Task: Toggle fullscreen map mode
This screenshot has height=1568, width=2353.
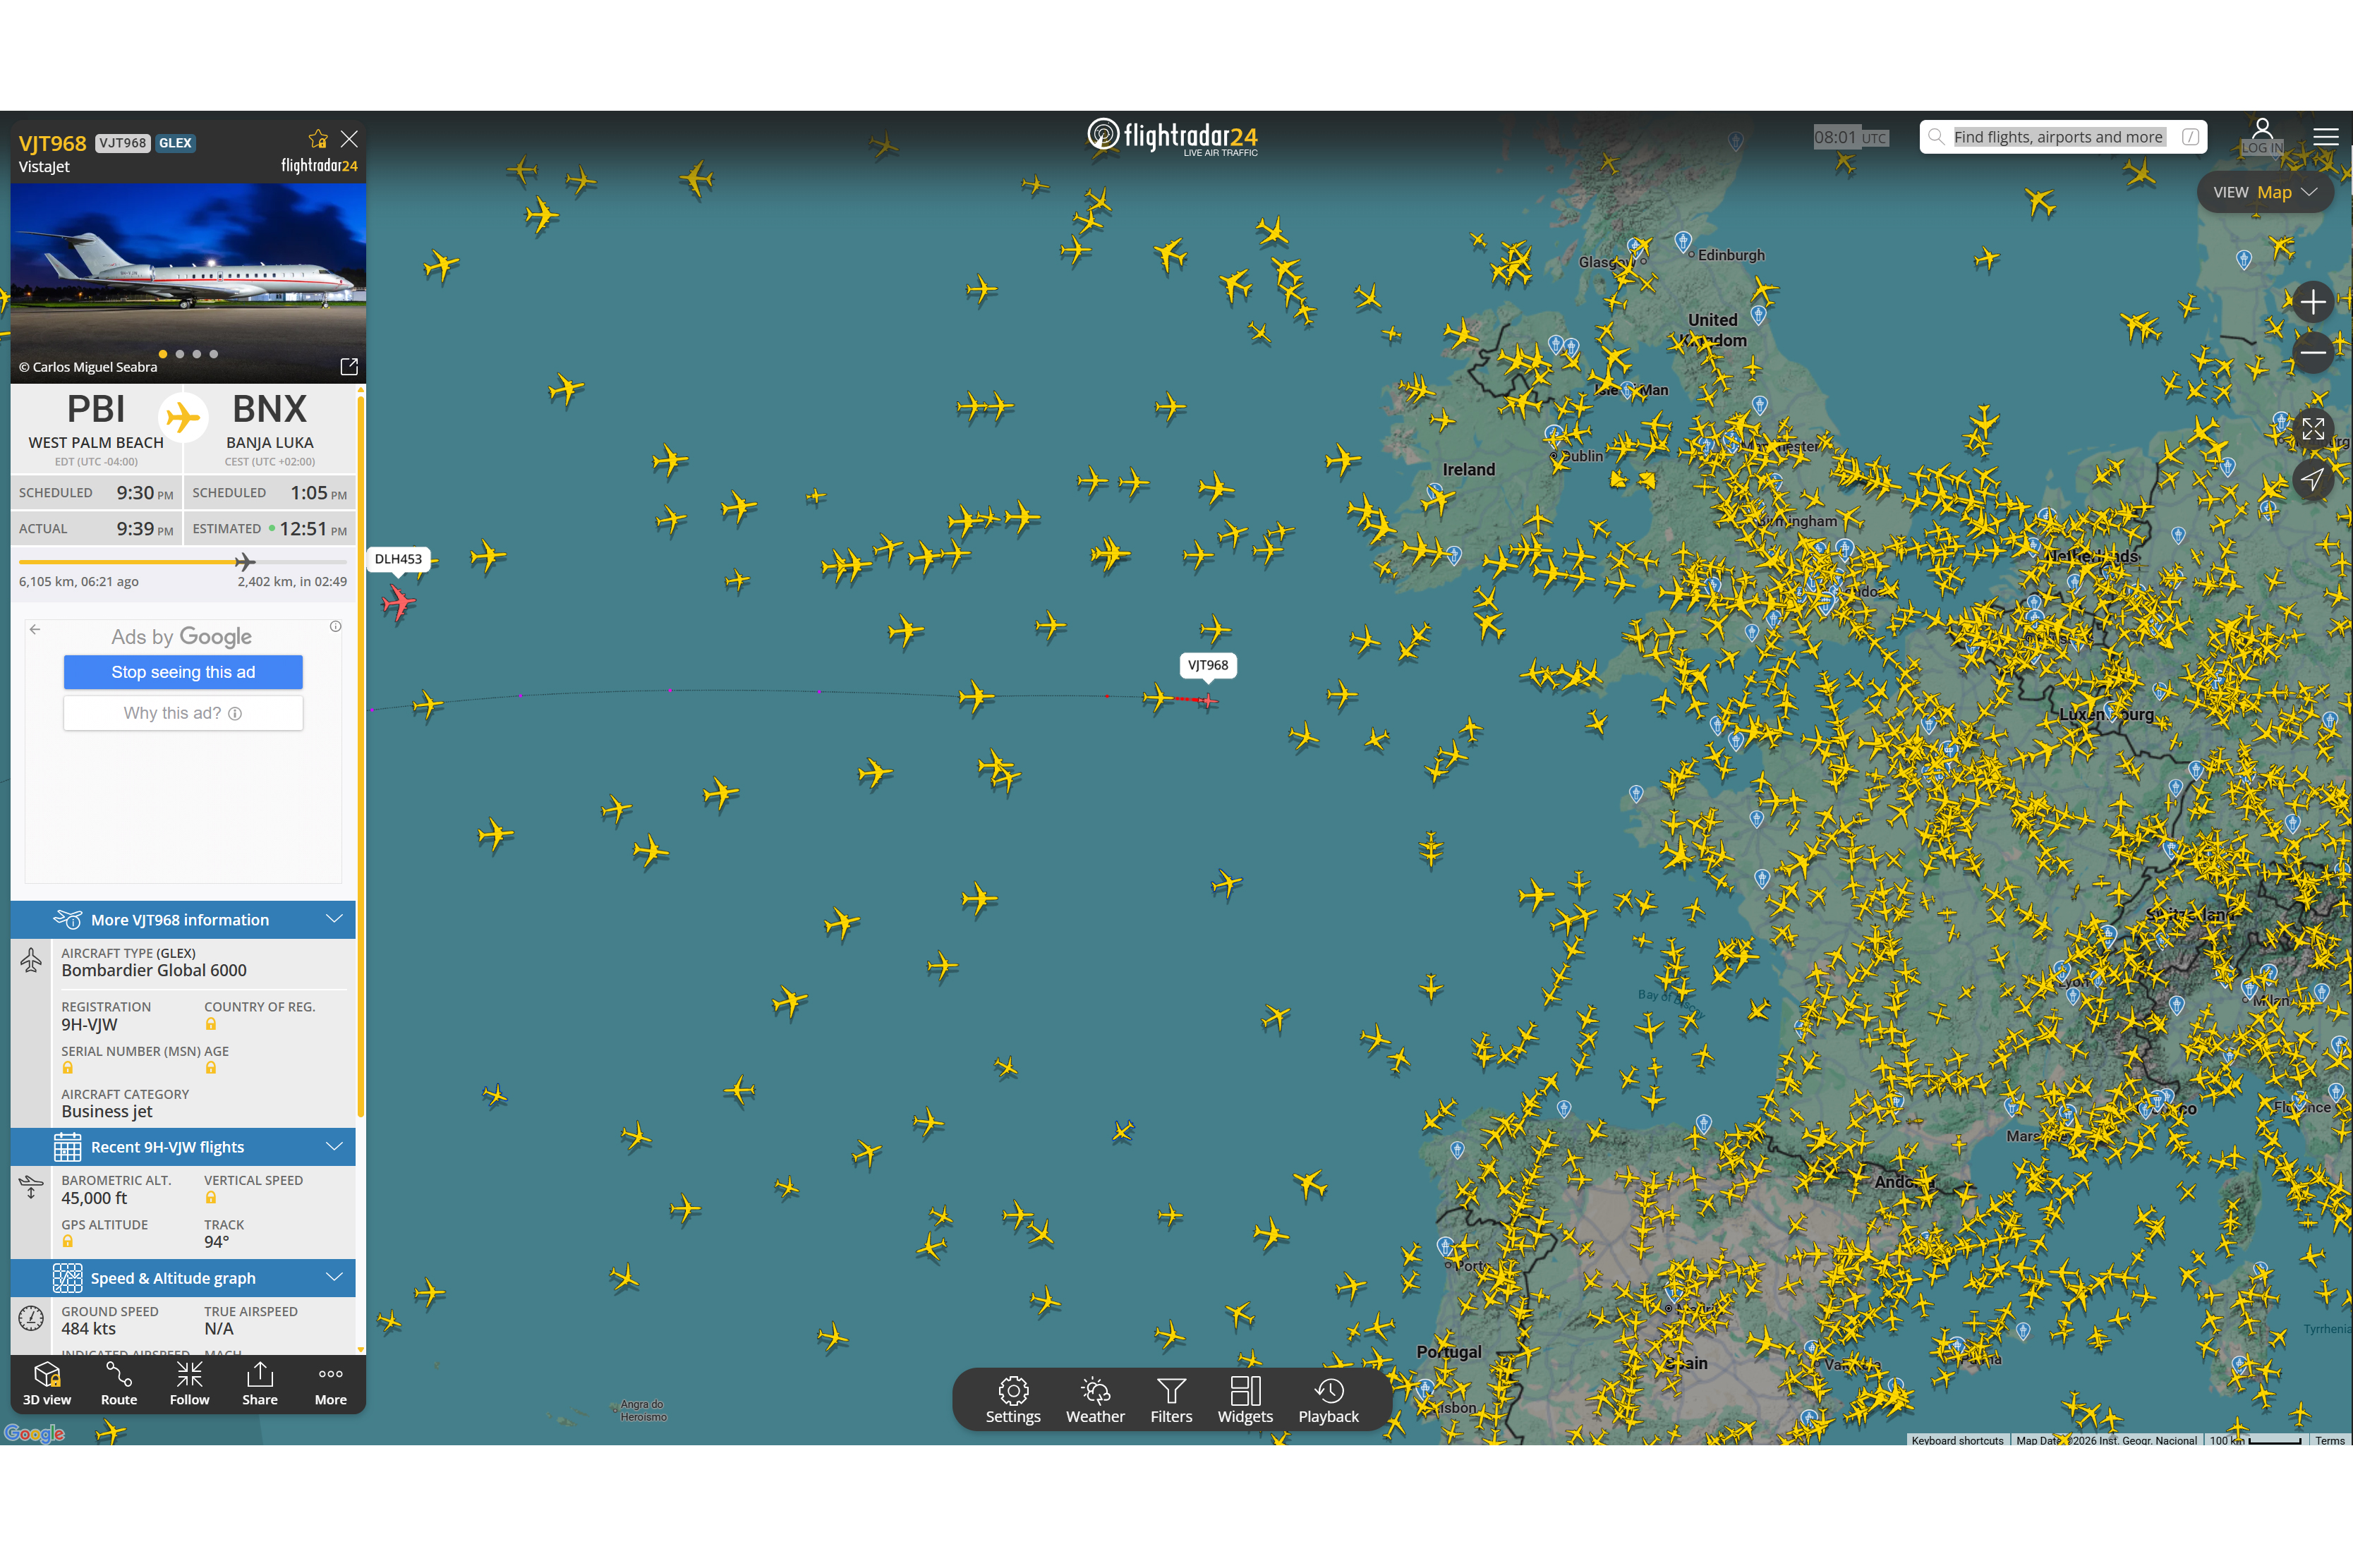Action: [2312, 430]
